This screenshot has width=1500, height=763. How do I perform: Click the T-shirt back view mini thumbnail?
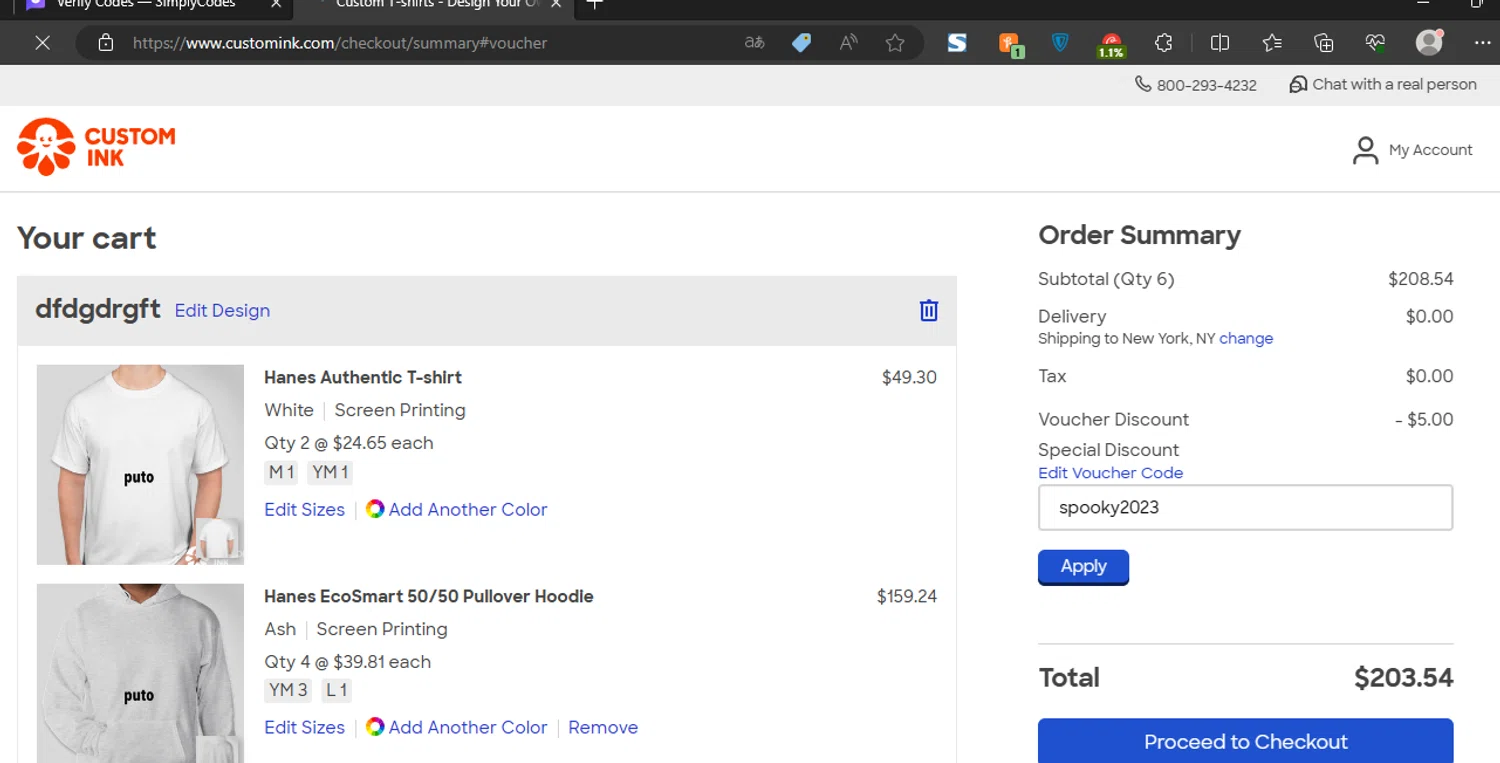click(x=217, y=539)
